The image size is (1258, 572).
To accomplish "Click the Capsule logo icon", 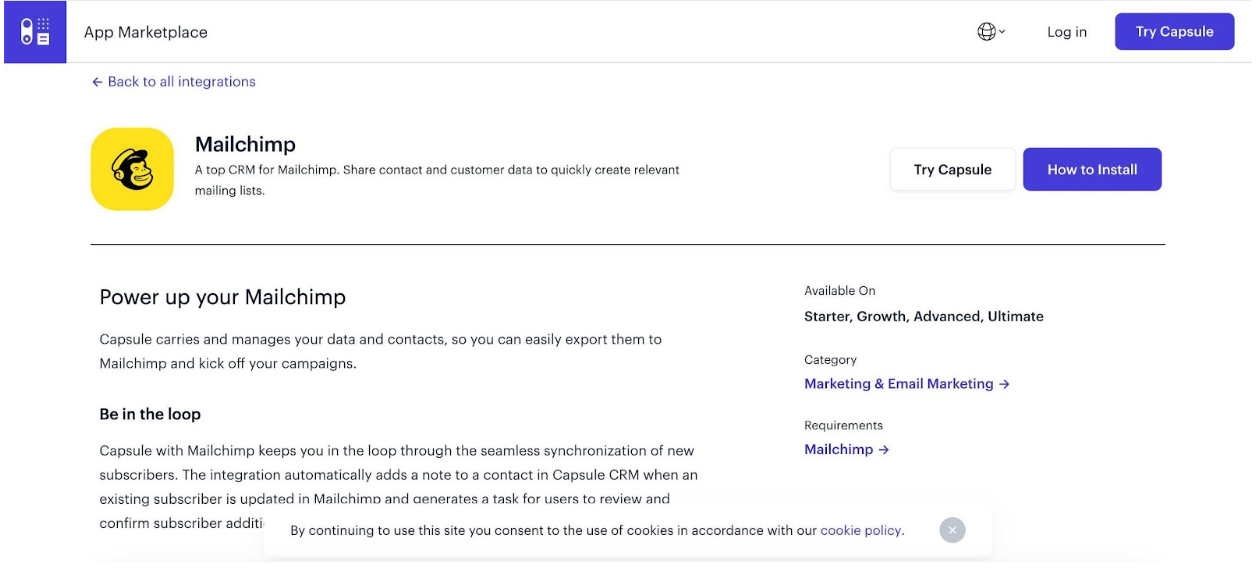I will tap(35, 32).
